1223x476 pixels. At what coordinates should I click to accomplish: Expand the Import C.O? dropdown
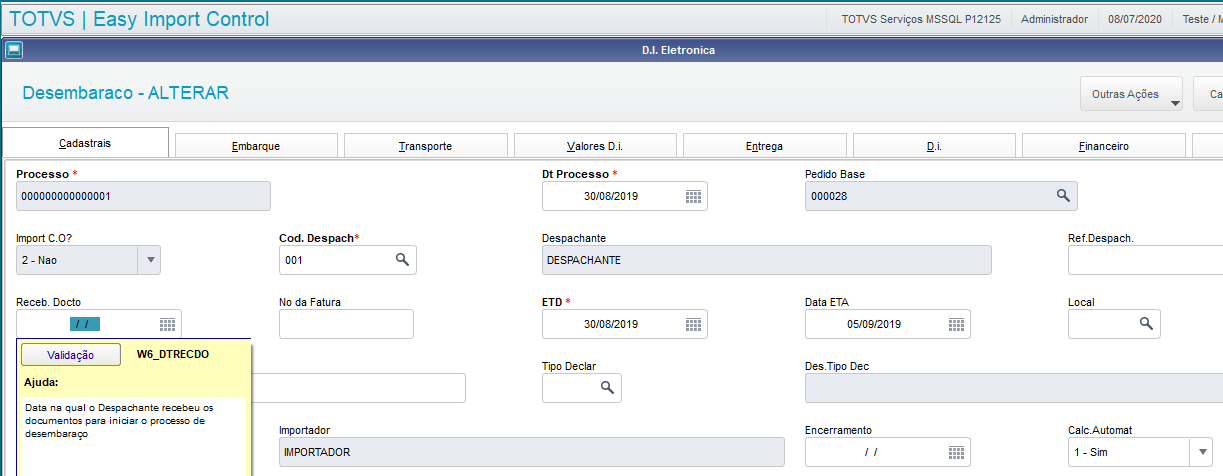[x=151, y=260]
